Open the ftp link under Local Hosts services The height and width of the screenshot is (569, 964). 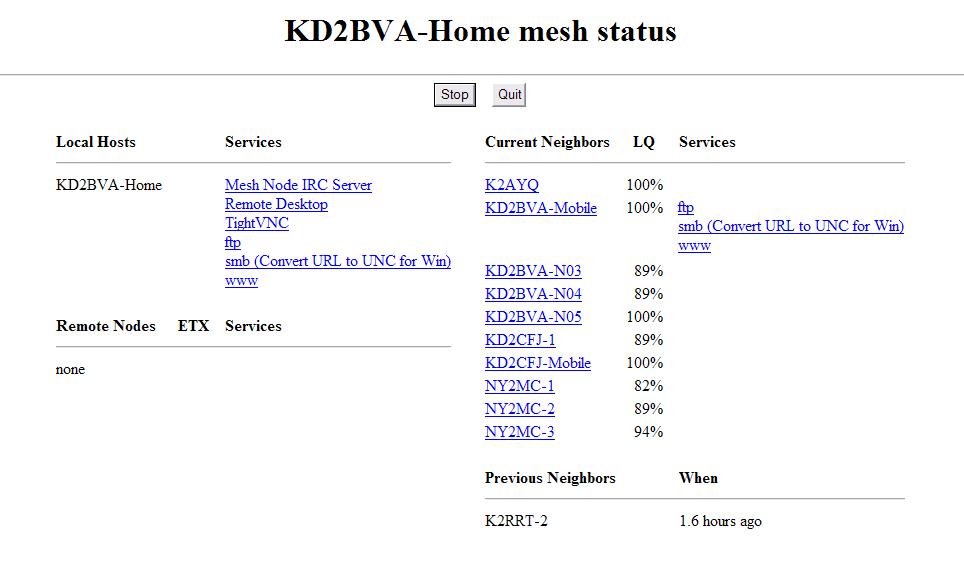pos(232,242)
